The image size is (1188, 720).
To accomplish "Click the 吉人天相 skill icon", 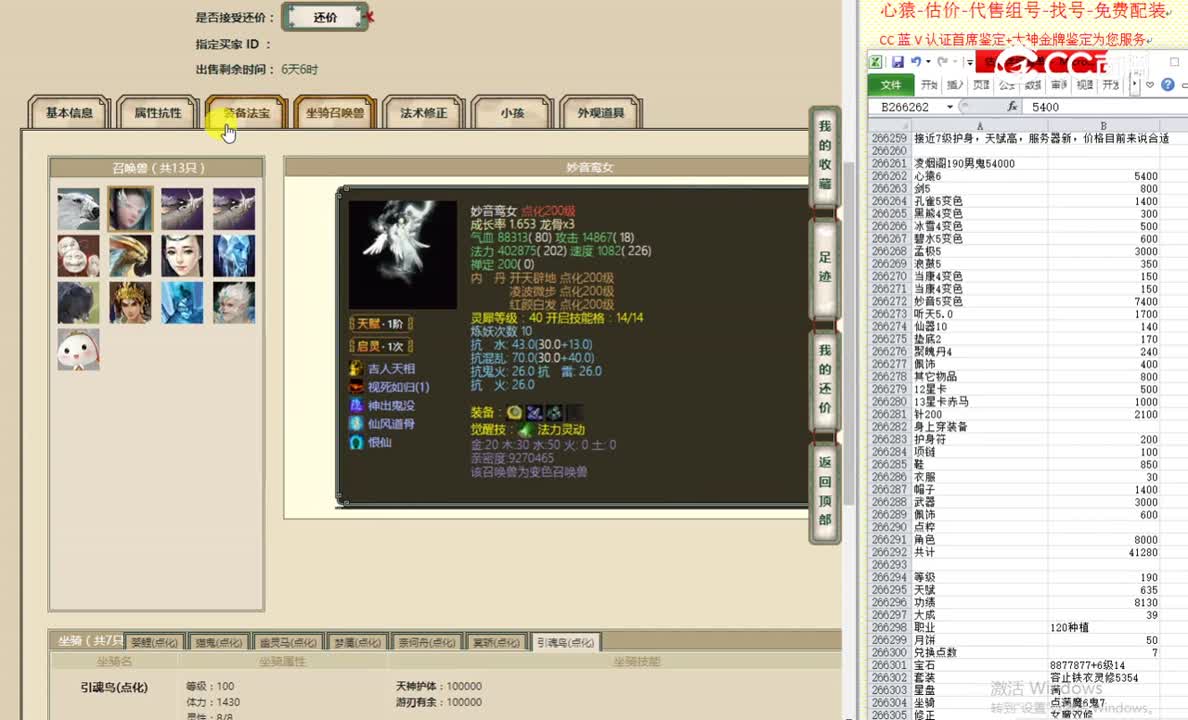I will pyautogui.click(x=356, y=368).
